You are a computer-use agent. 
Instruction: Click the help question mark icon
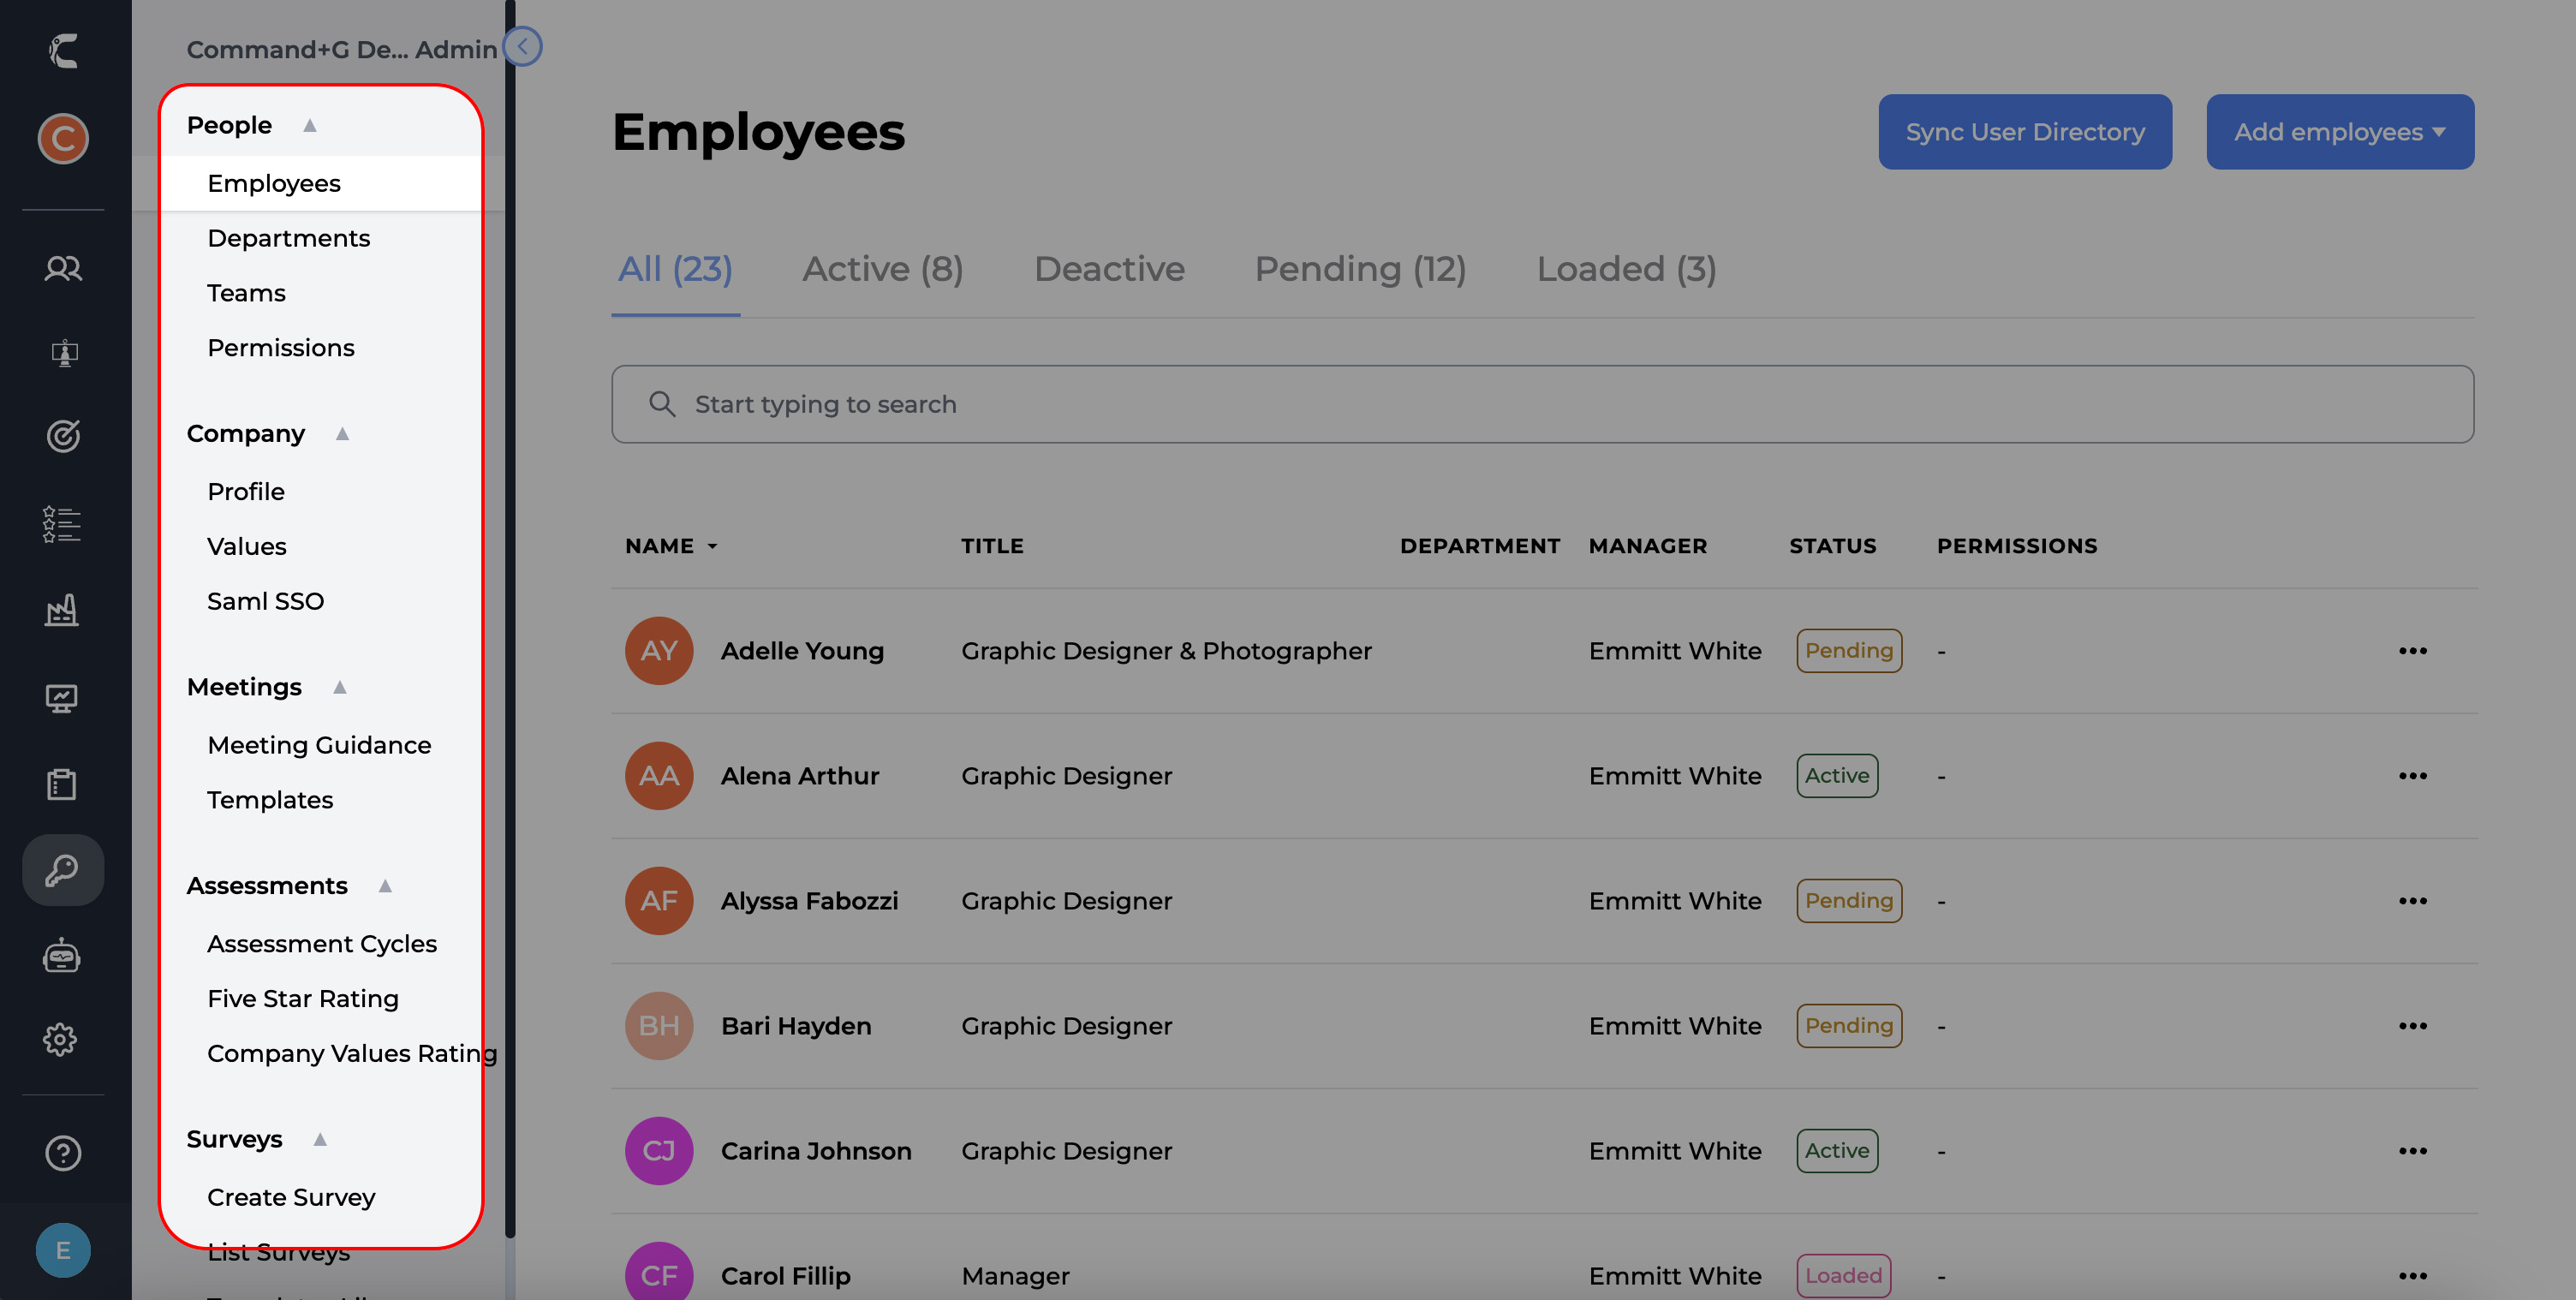(x=63, y=1152)
